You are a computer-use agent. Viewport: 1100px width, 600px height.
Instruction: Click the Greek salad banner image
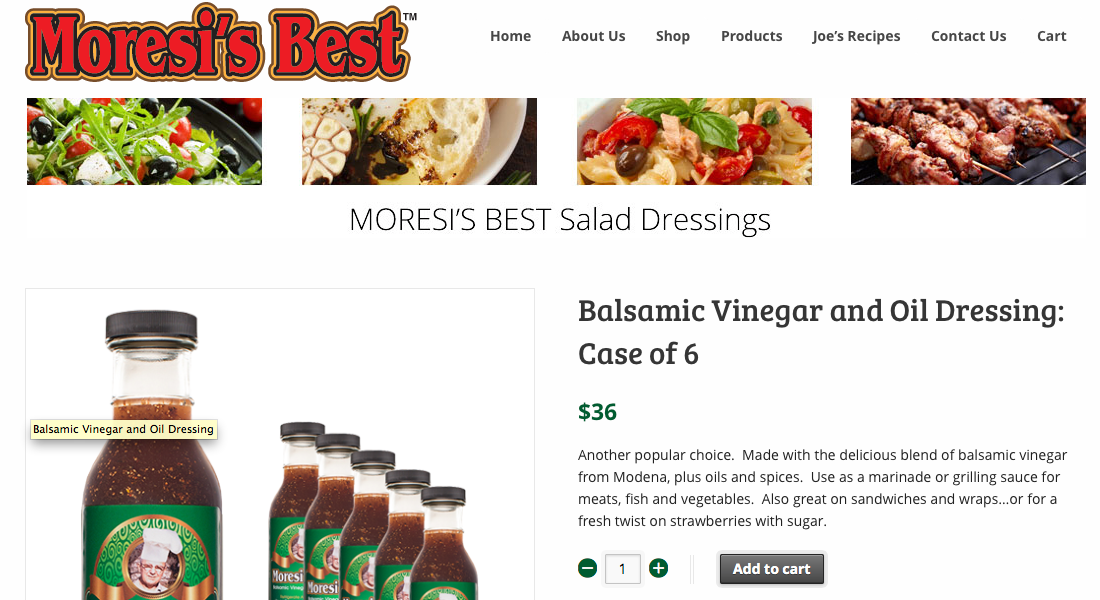[x=145, y=141]
